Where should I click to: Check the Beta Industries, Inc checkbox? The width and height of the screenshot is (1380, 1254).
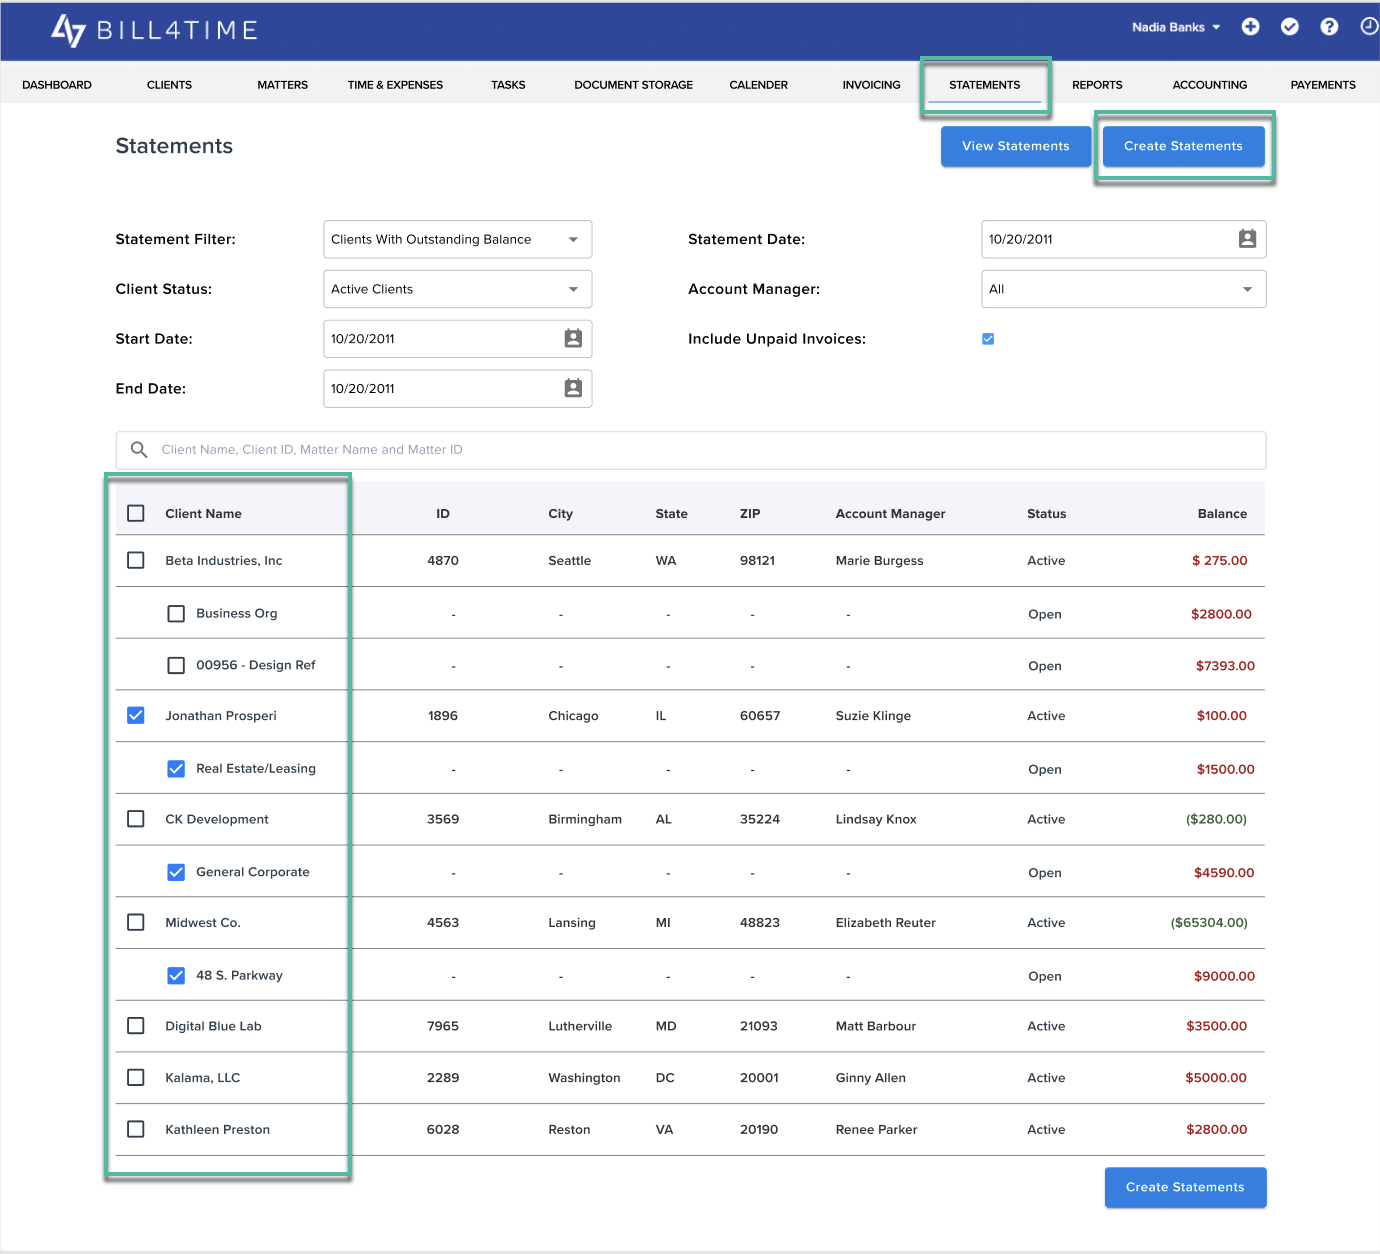(x=136, y=561)
